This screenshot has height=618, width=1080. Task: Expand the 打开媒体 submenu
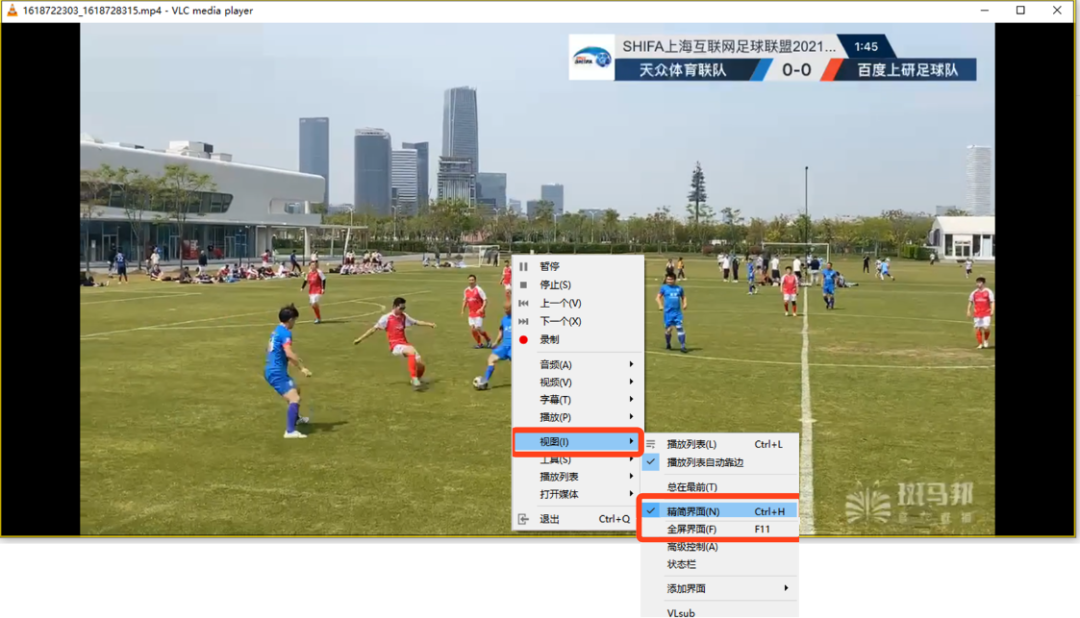(579, 494)
